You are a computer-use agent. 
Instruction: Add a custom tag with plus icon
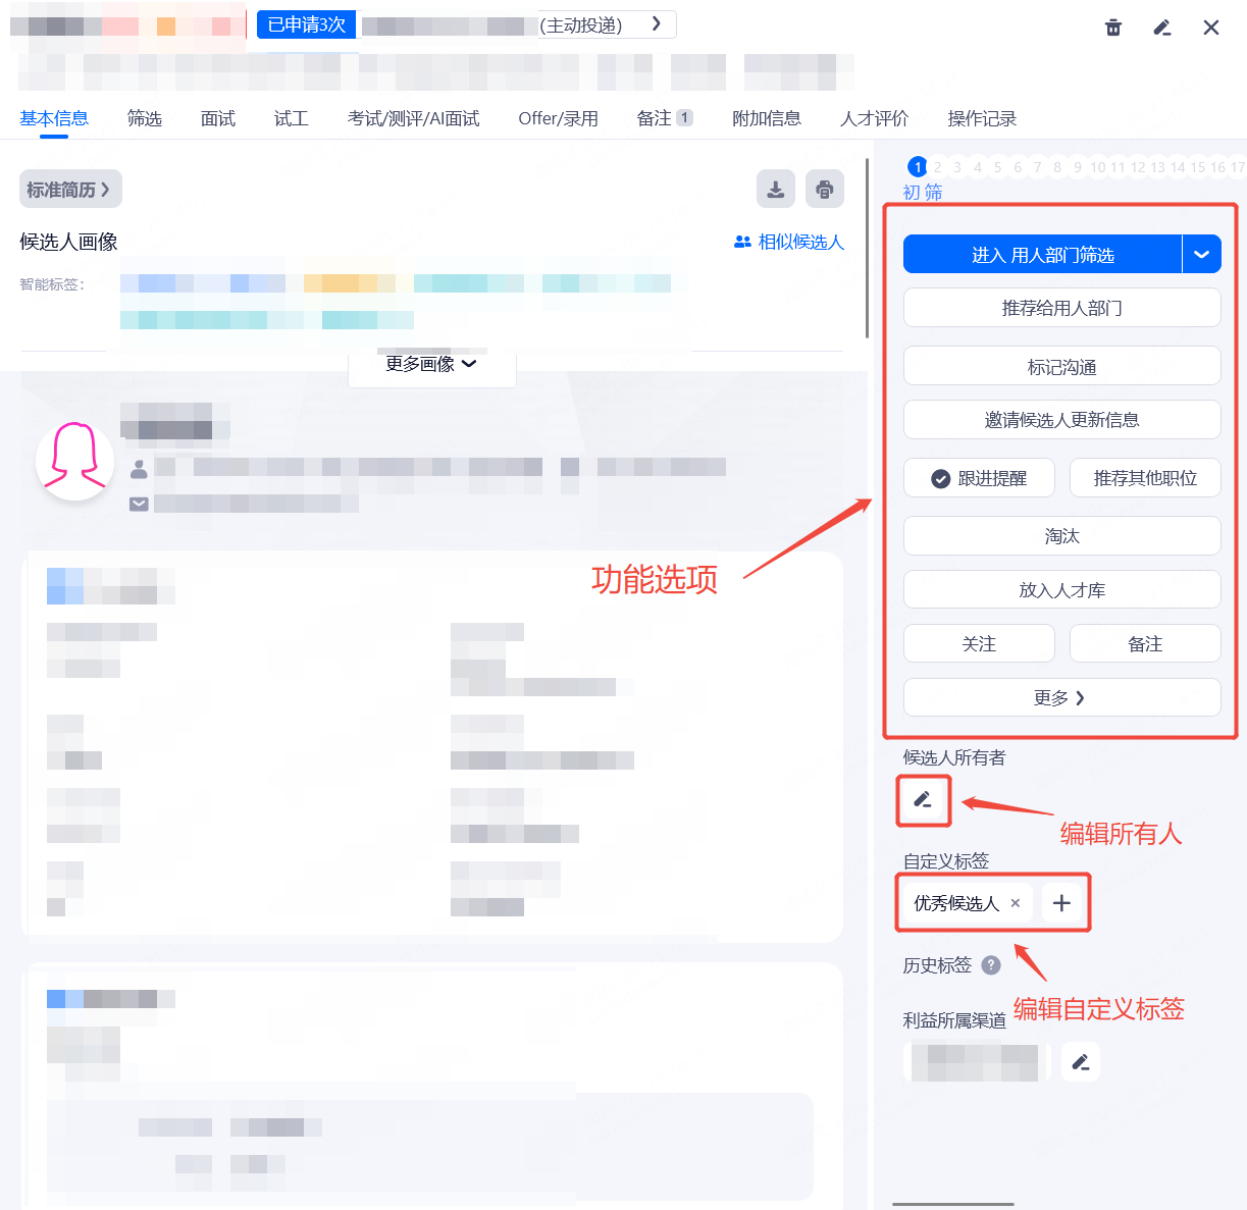tap(1061, 903)
